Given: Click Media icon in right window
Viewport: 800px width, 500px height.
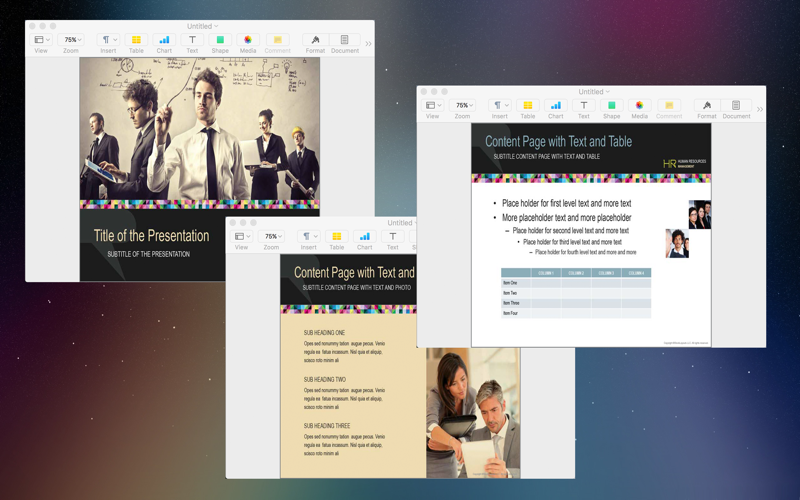Looking at the screenshot, I should [639, 105].
